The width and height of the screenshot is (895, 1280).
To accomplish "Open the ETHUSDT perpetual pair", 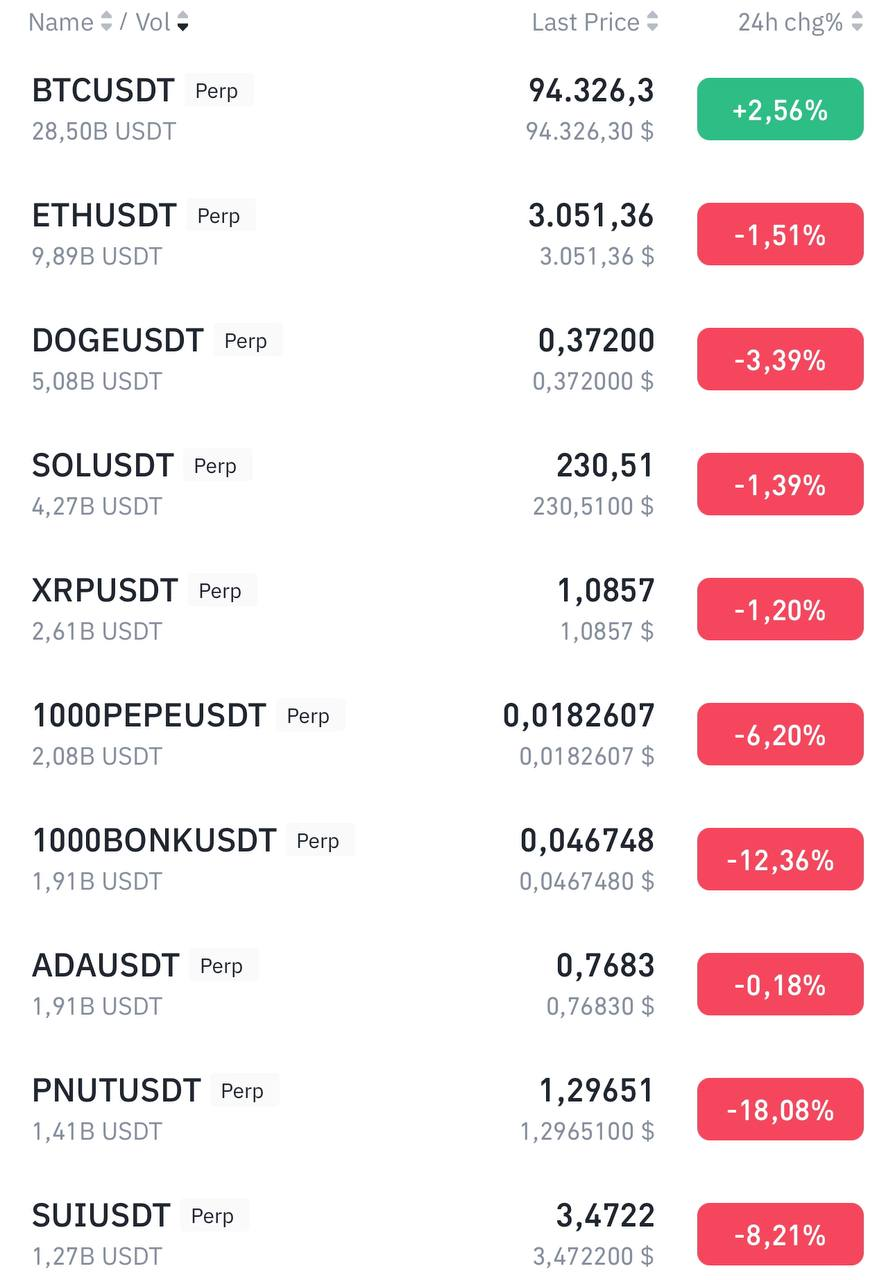I will pyautogui.click(x=105, y=216).
